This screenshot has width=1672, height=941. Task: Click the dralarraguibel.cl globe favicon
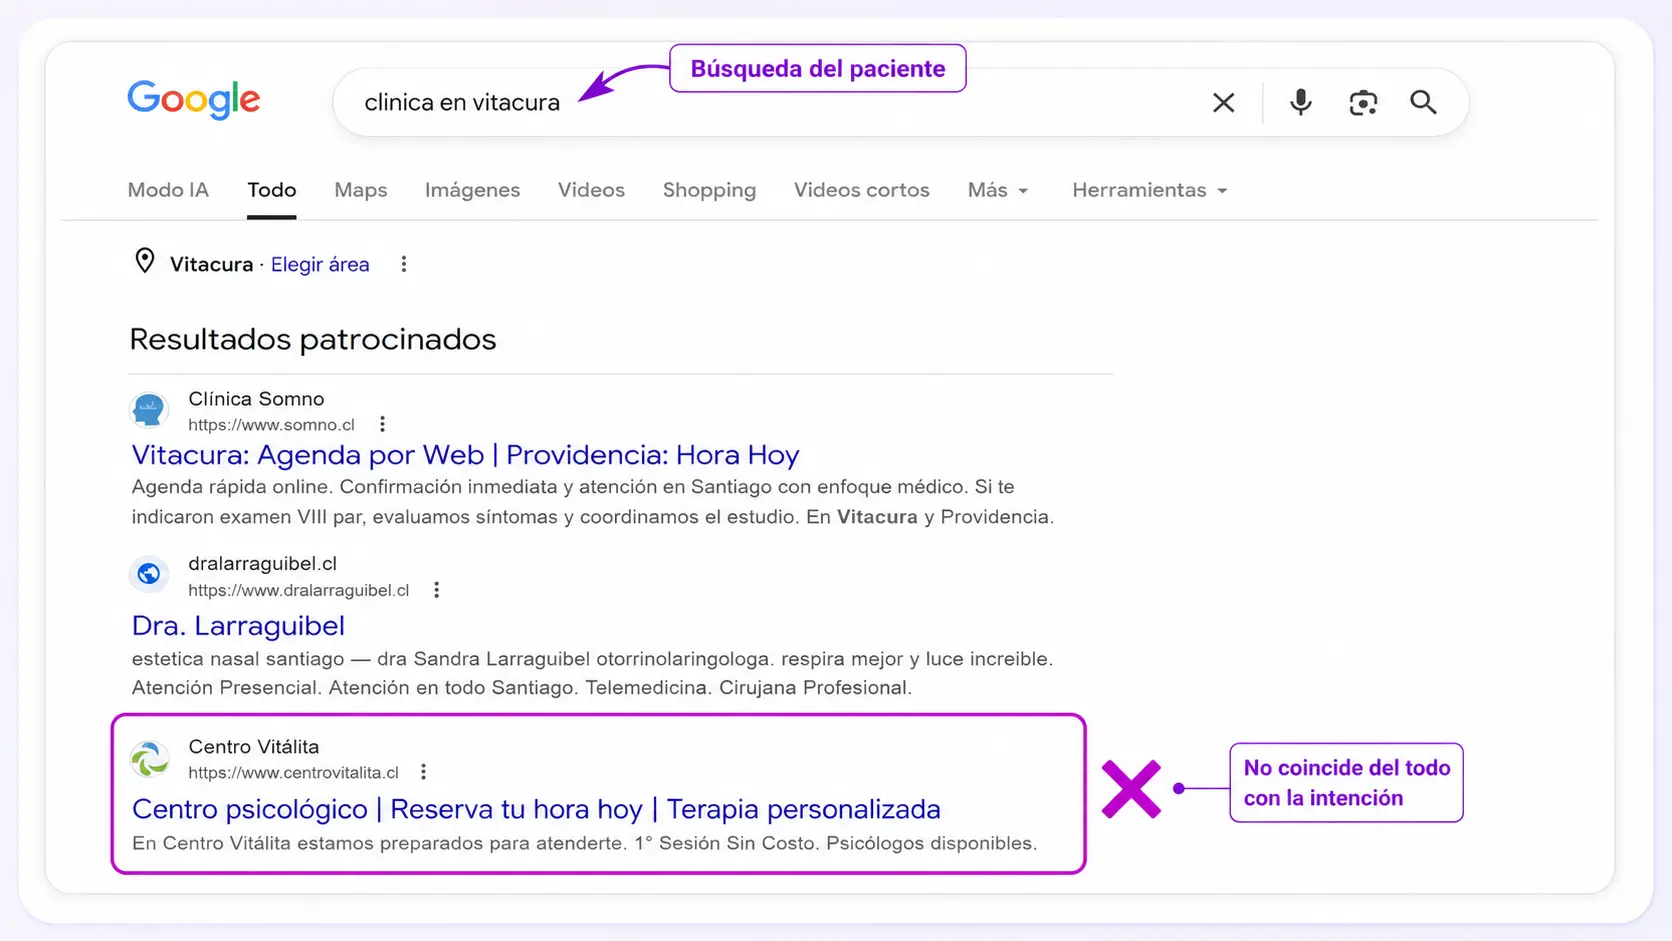pyautogui.click(x=149, y=574)
